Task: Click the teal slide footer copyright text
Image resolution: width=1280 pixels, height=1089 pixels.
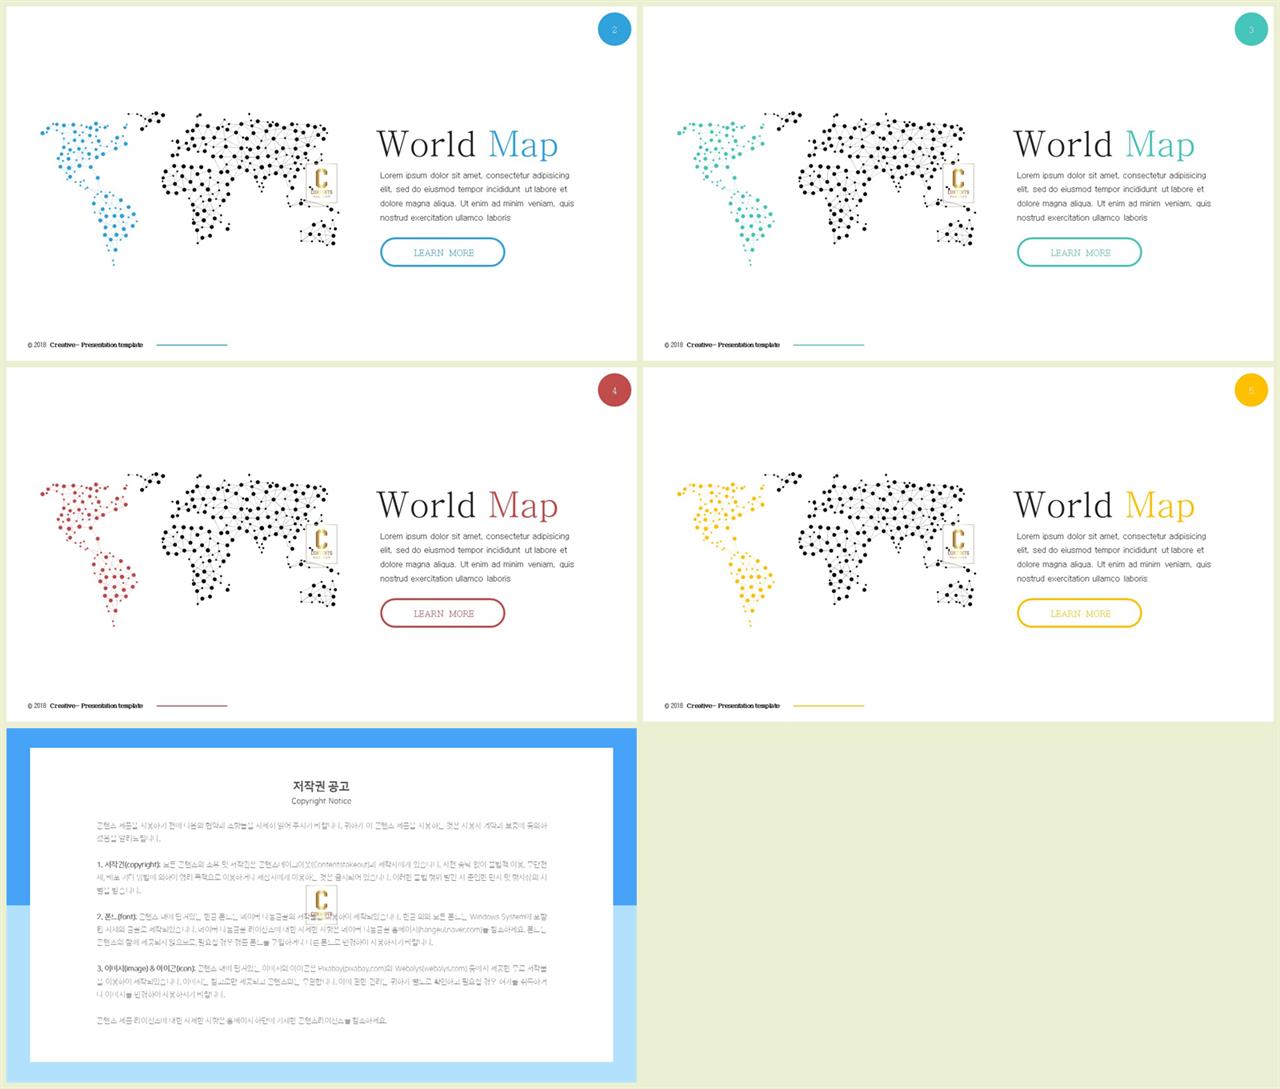Action: click(x=722, y=345)
